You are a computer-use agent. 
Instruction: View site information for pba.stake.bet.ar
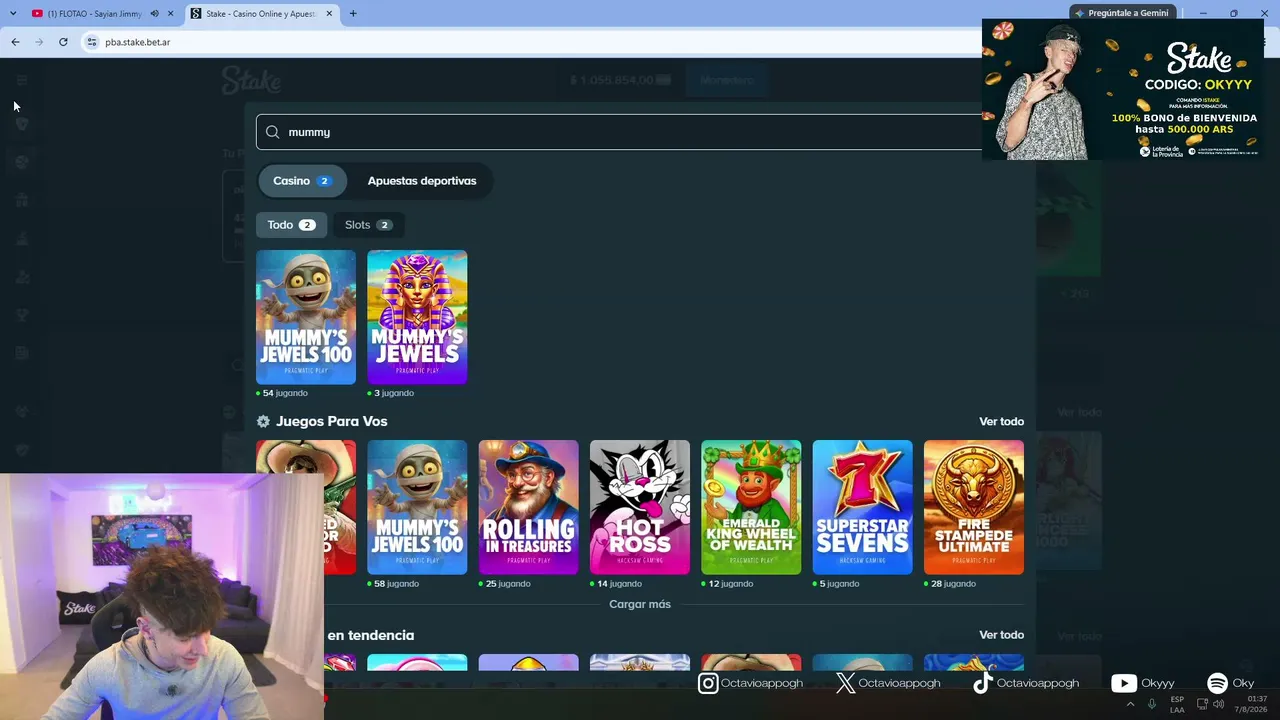pyautogui.click(x=92, y=42)
